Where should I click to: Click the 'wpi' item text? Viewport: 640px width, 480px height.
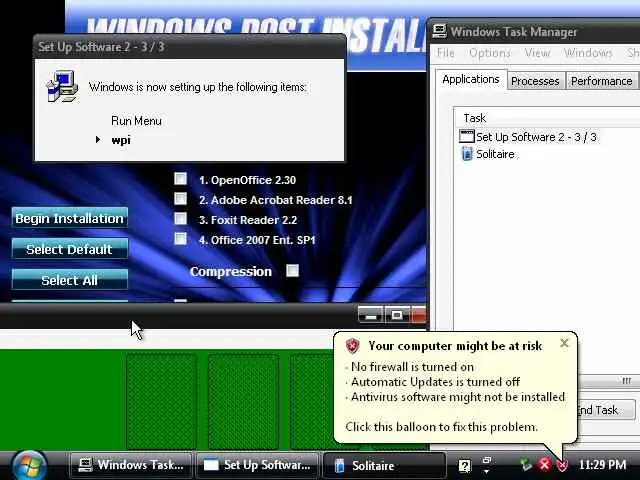click(121, 140)
